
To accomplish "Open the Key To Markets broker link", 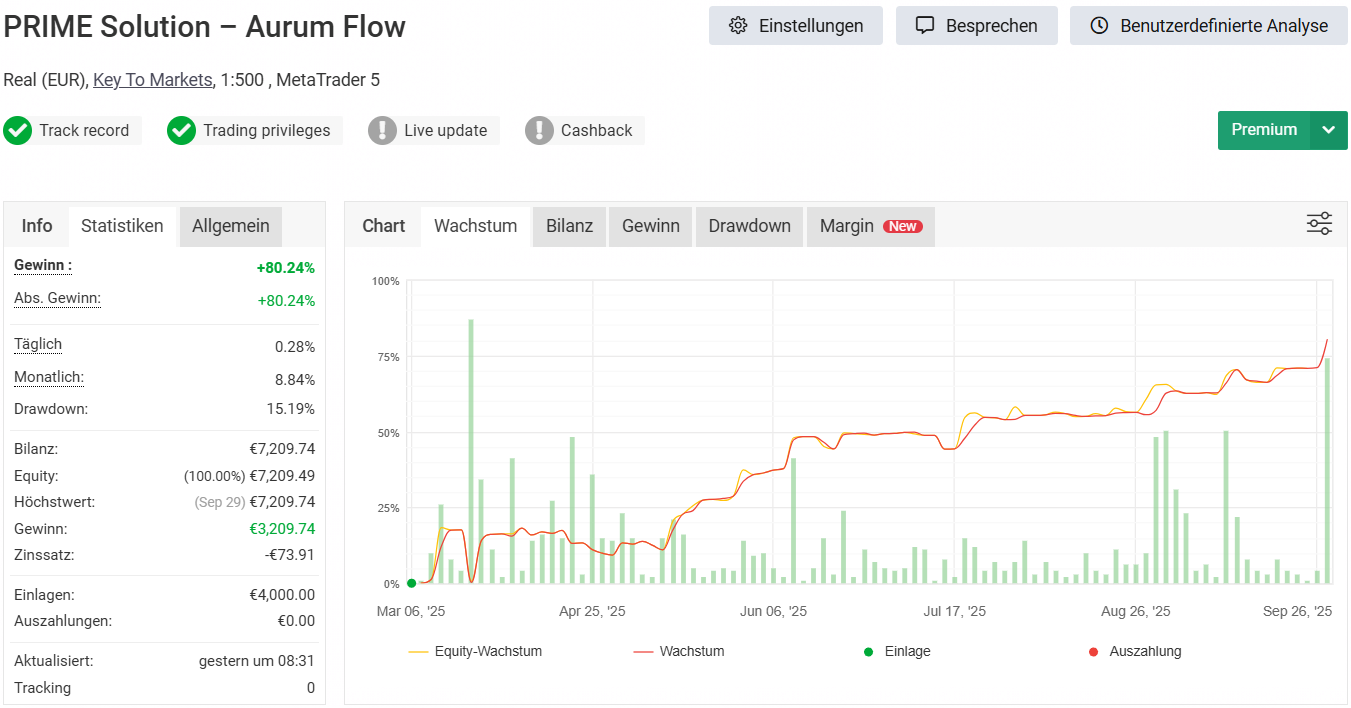I will tap(152, 80).
